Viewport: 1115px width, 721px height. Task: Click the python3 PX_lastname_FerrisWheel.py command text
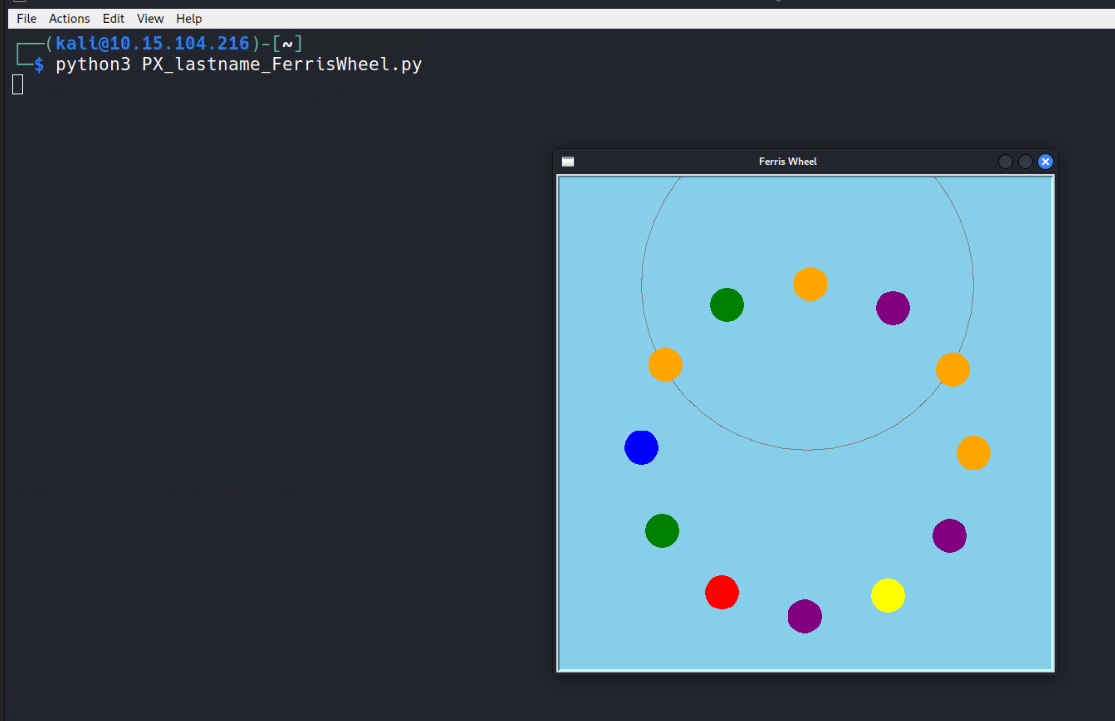pyautogui.click(x=238, y=65)
